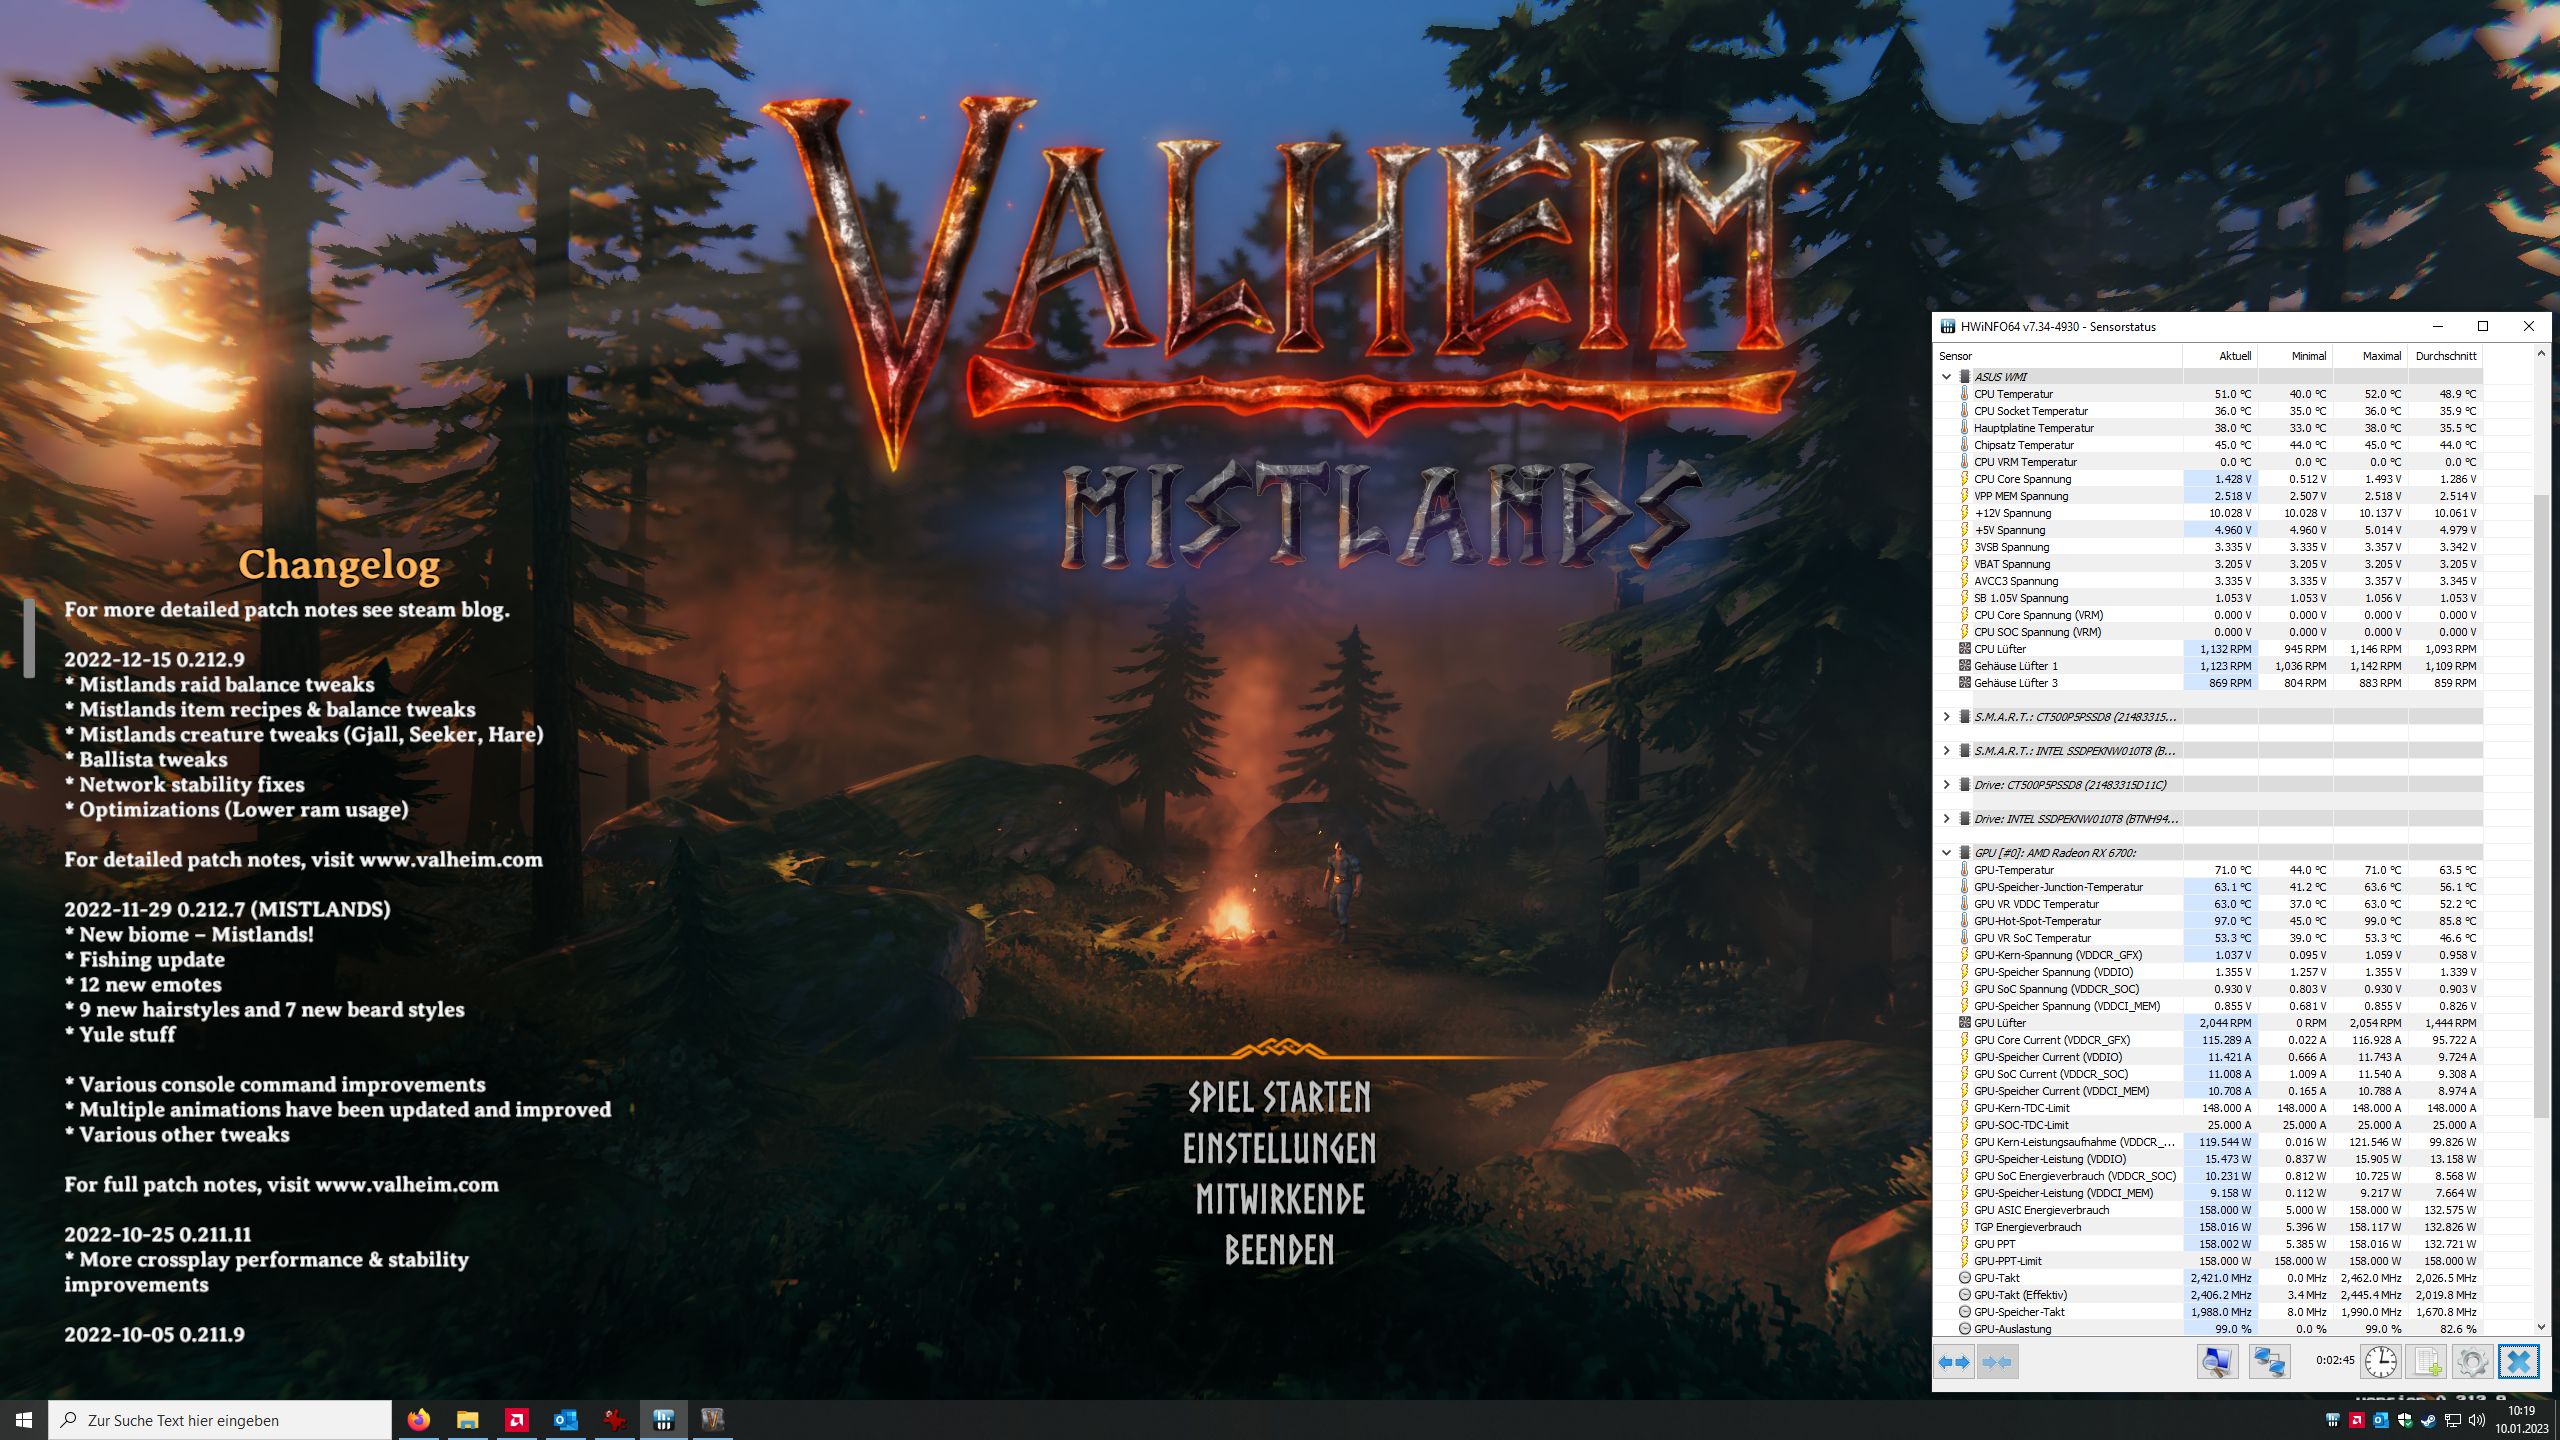Collapse the GPU AMD Radeon RX 6700 group
The image size is (2560, 1440).
[1946, 853]
